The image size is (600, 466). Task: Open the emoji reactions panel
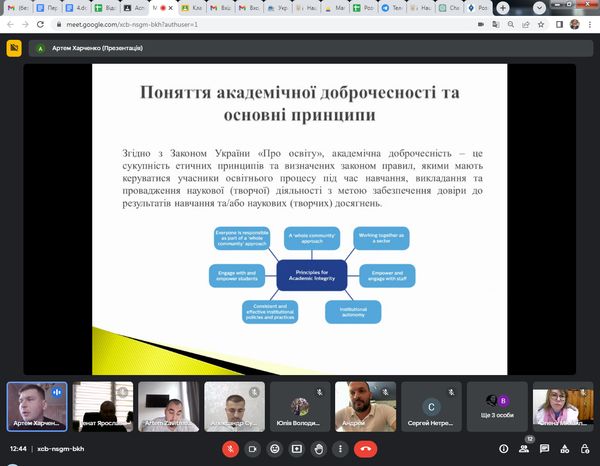274,449
